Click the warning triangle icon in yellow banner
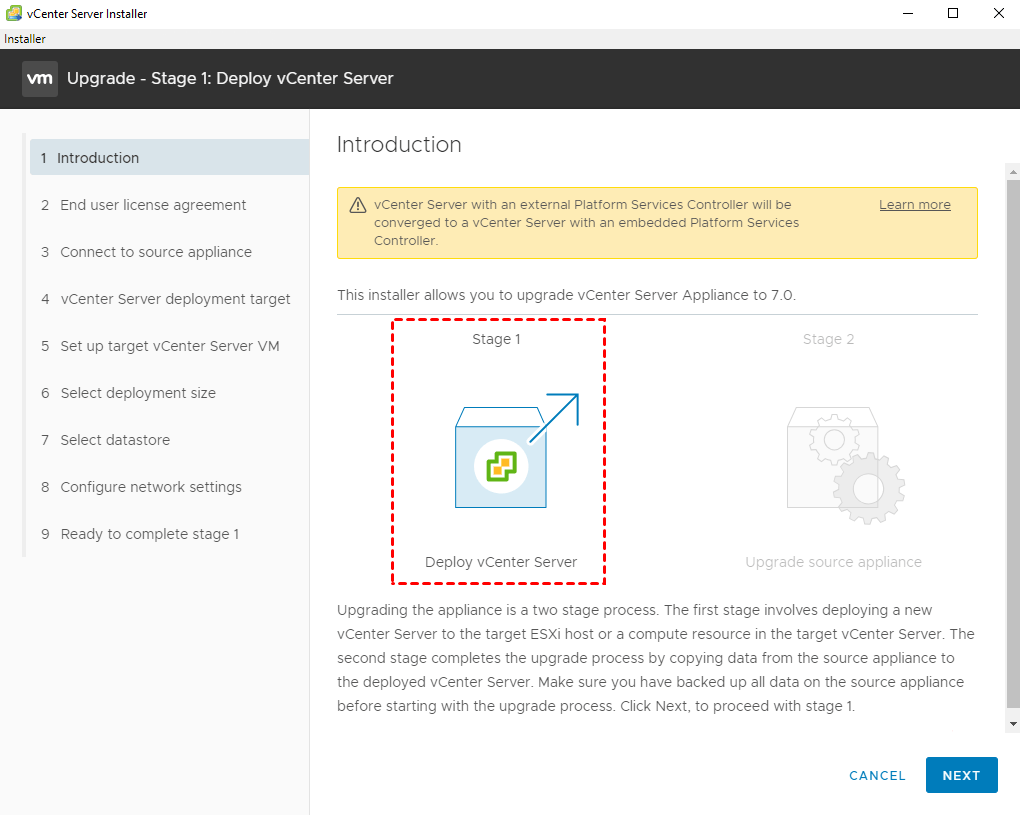This screenshot has width=1020, height=815. 358,206
